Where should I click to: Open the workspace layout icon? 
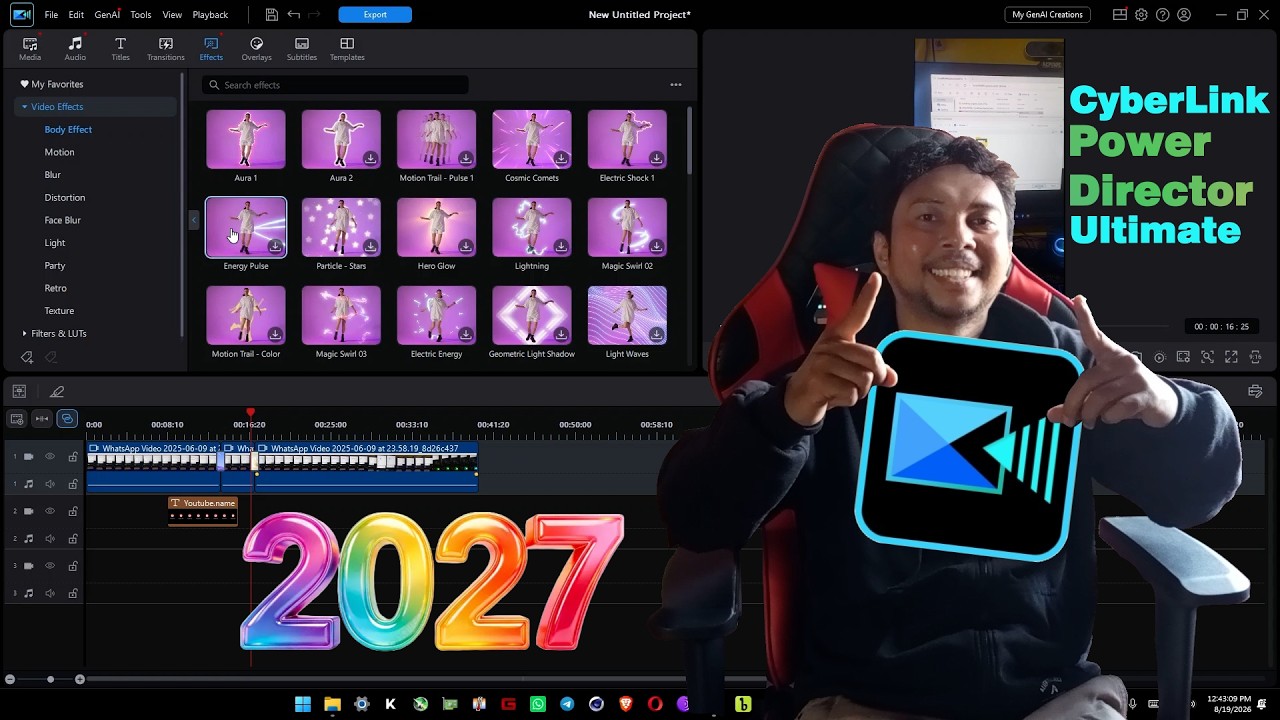click(1120, 15)
